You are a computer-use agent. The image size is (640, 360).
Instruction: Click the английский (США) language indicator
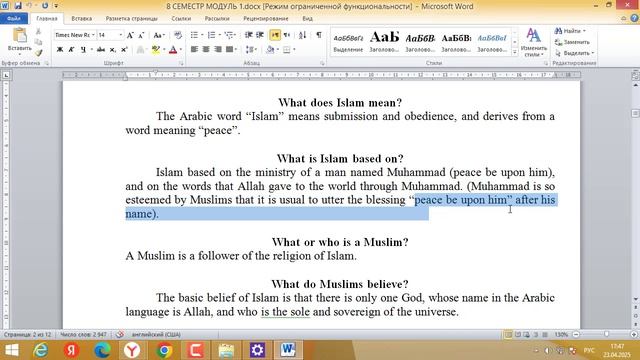click(x=156, y=335)
